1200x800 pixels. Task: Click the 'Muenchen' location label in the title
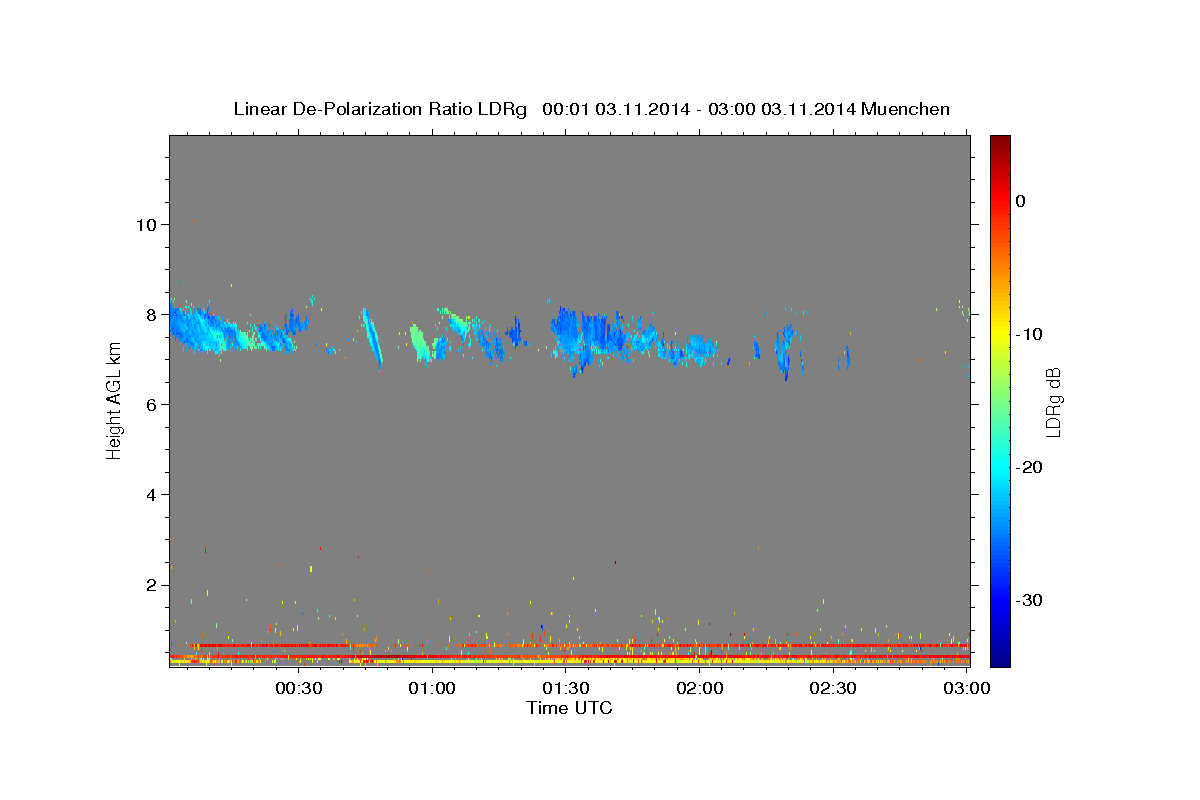[906, 109]
